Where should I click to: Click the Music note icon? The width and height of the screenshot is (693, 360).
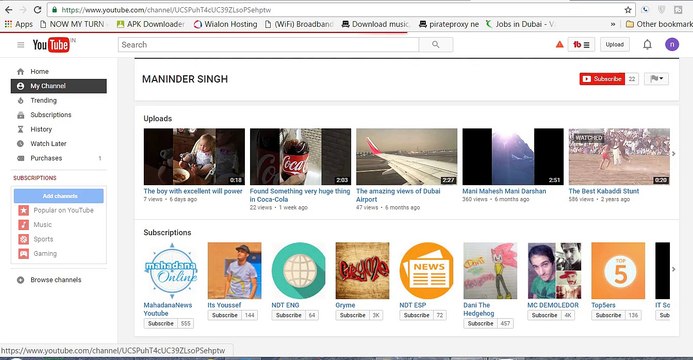pos(23,225)
